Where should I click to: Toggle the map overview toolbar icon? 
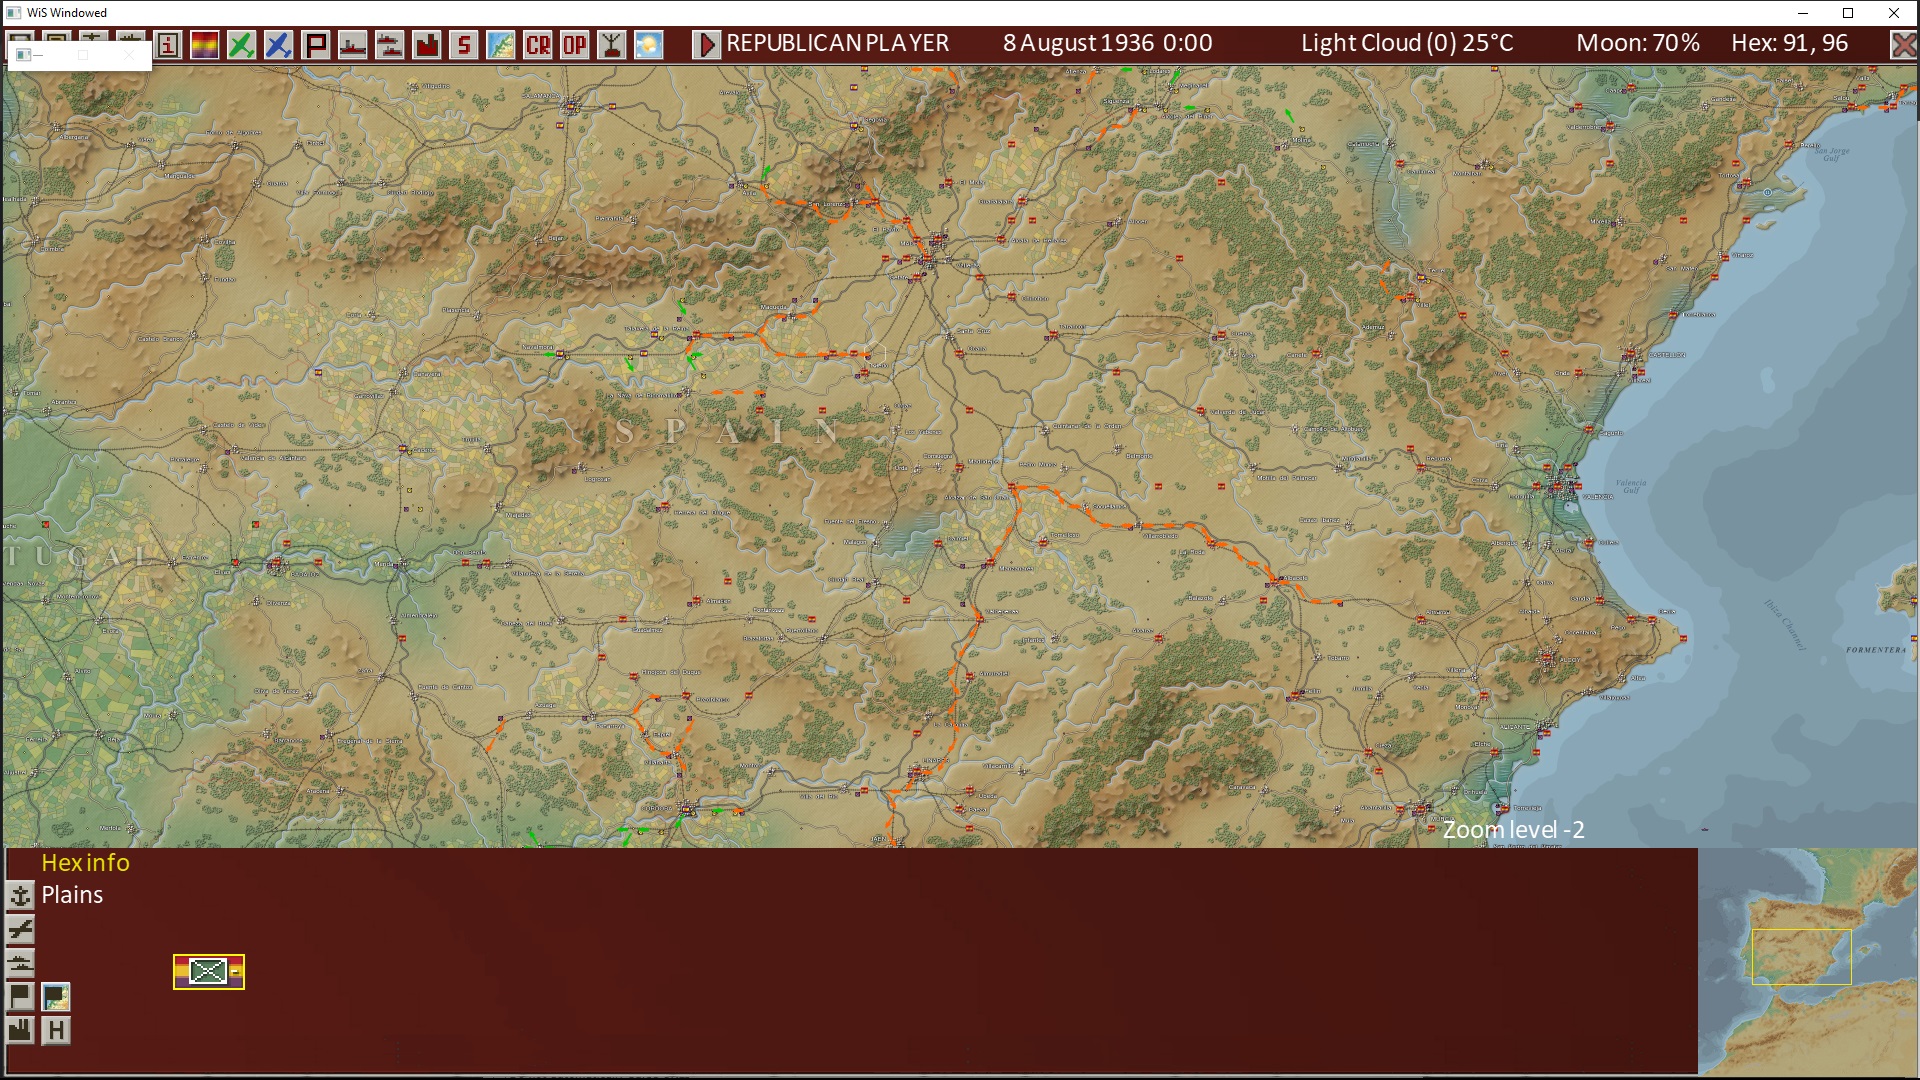click(x=501, y=45)
